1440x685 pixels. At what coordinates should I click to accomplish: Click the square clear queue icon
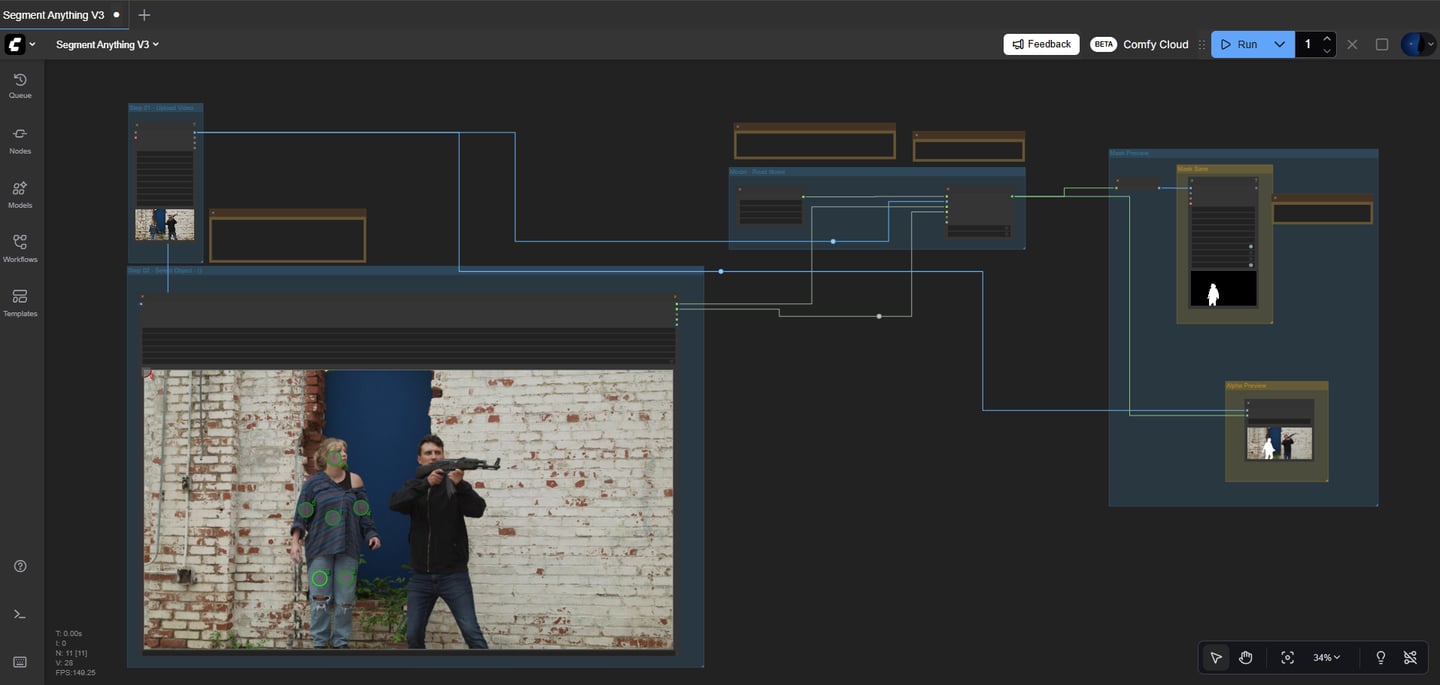pos(1382,44)
